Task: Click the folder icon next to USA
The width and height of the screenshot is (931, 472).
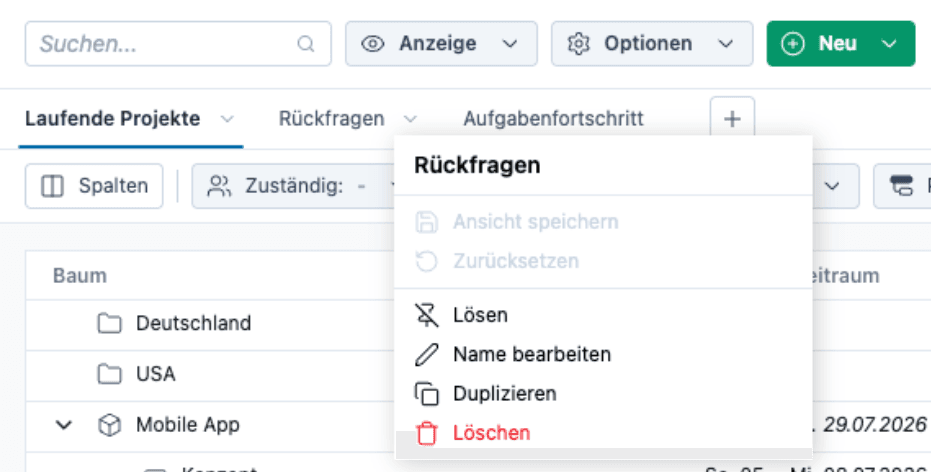Action: [x=109, y=374]
